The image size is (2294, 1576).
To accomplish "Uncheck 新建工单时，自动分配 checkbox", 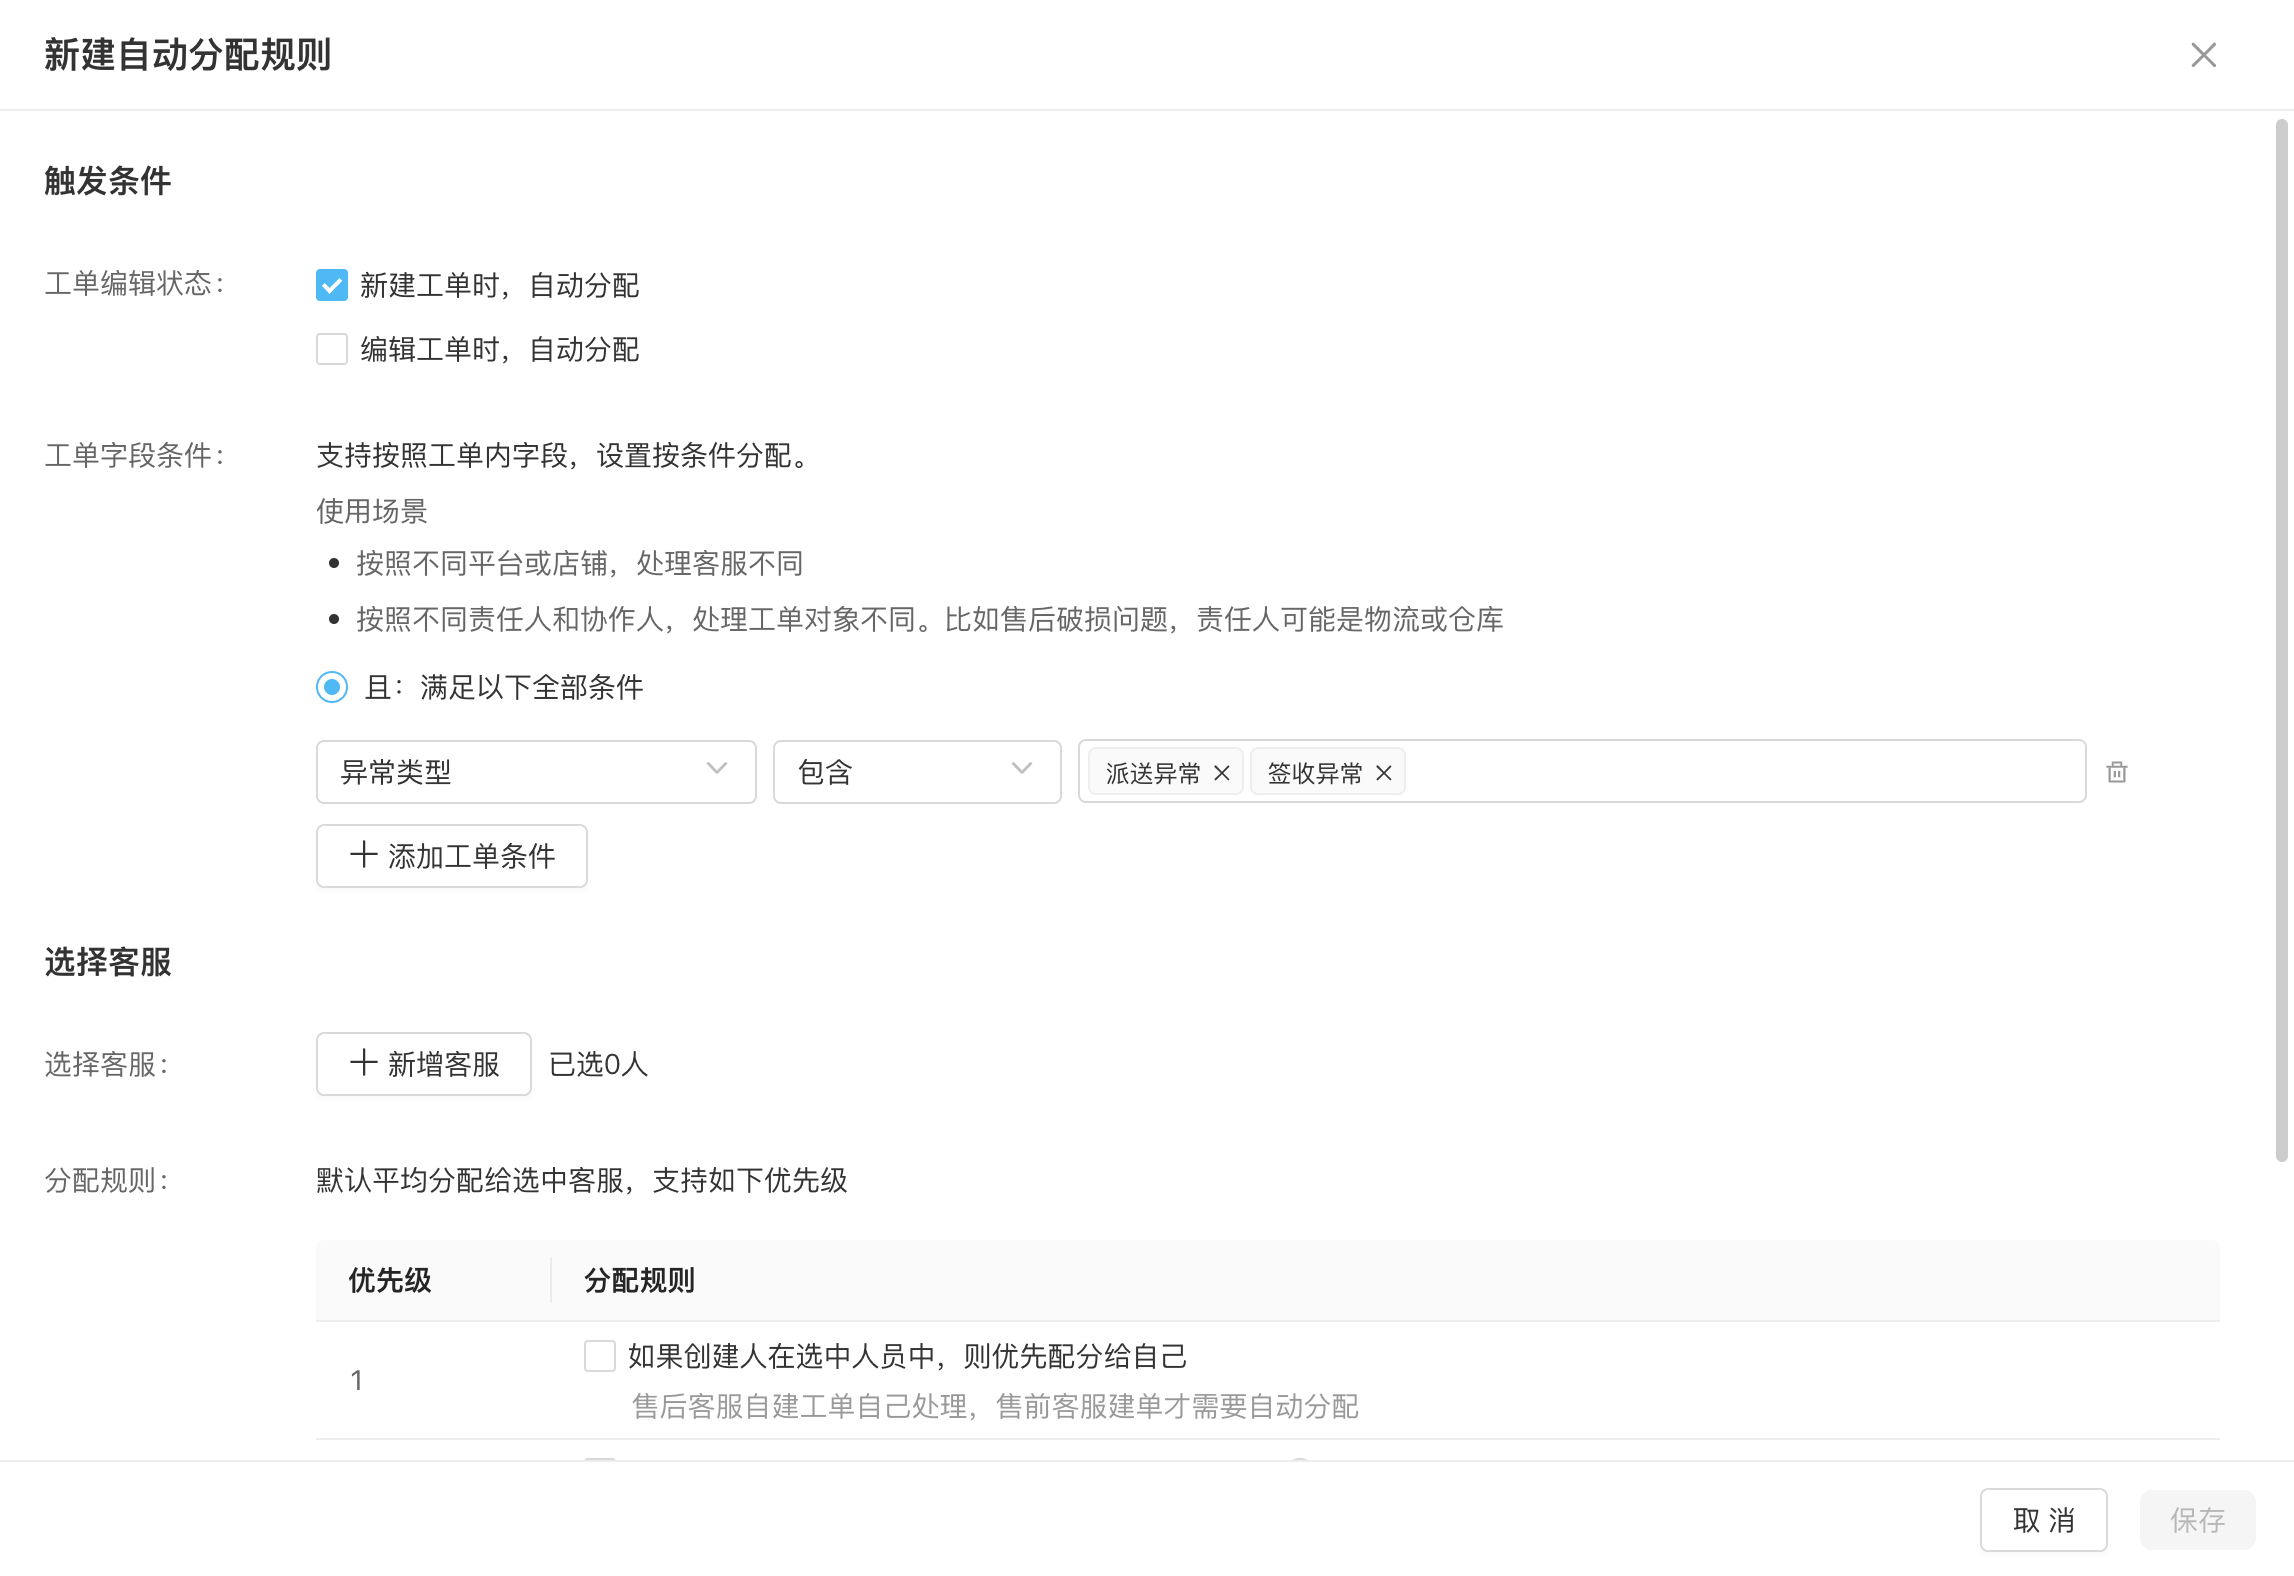I will click(332, 285).
